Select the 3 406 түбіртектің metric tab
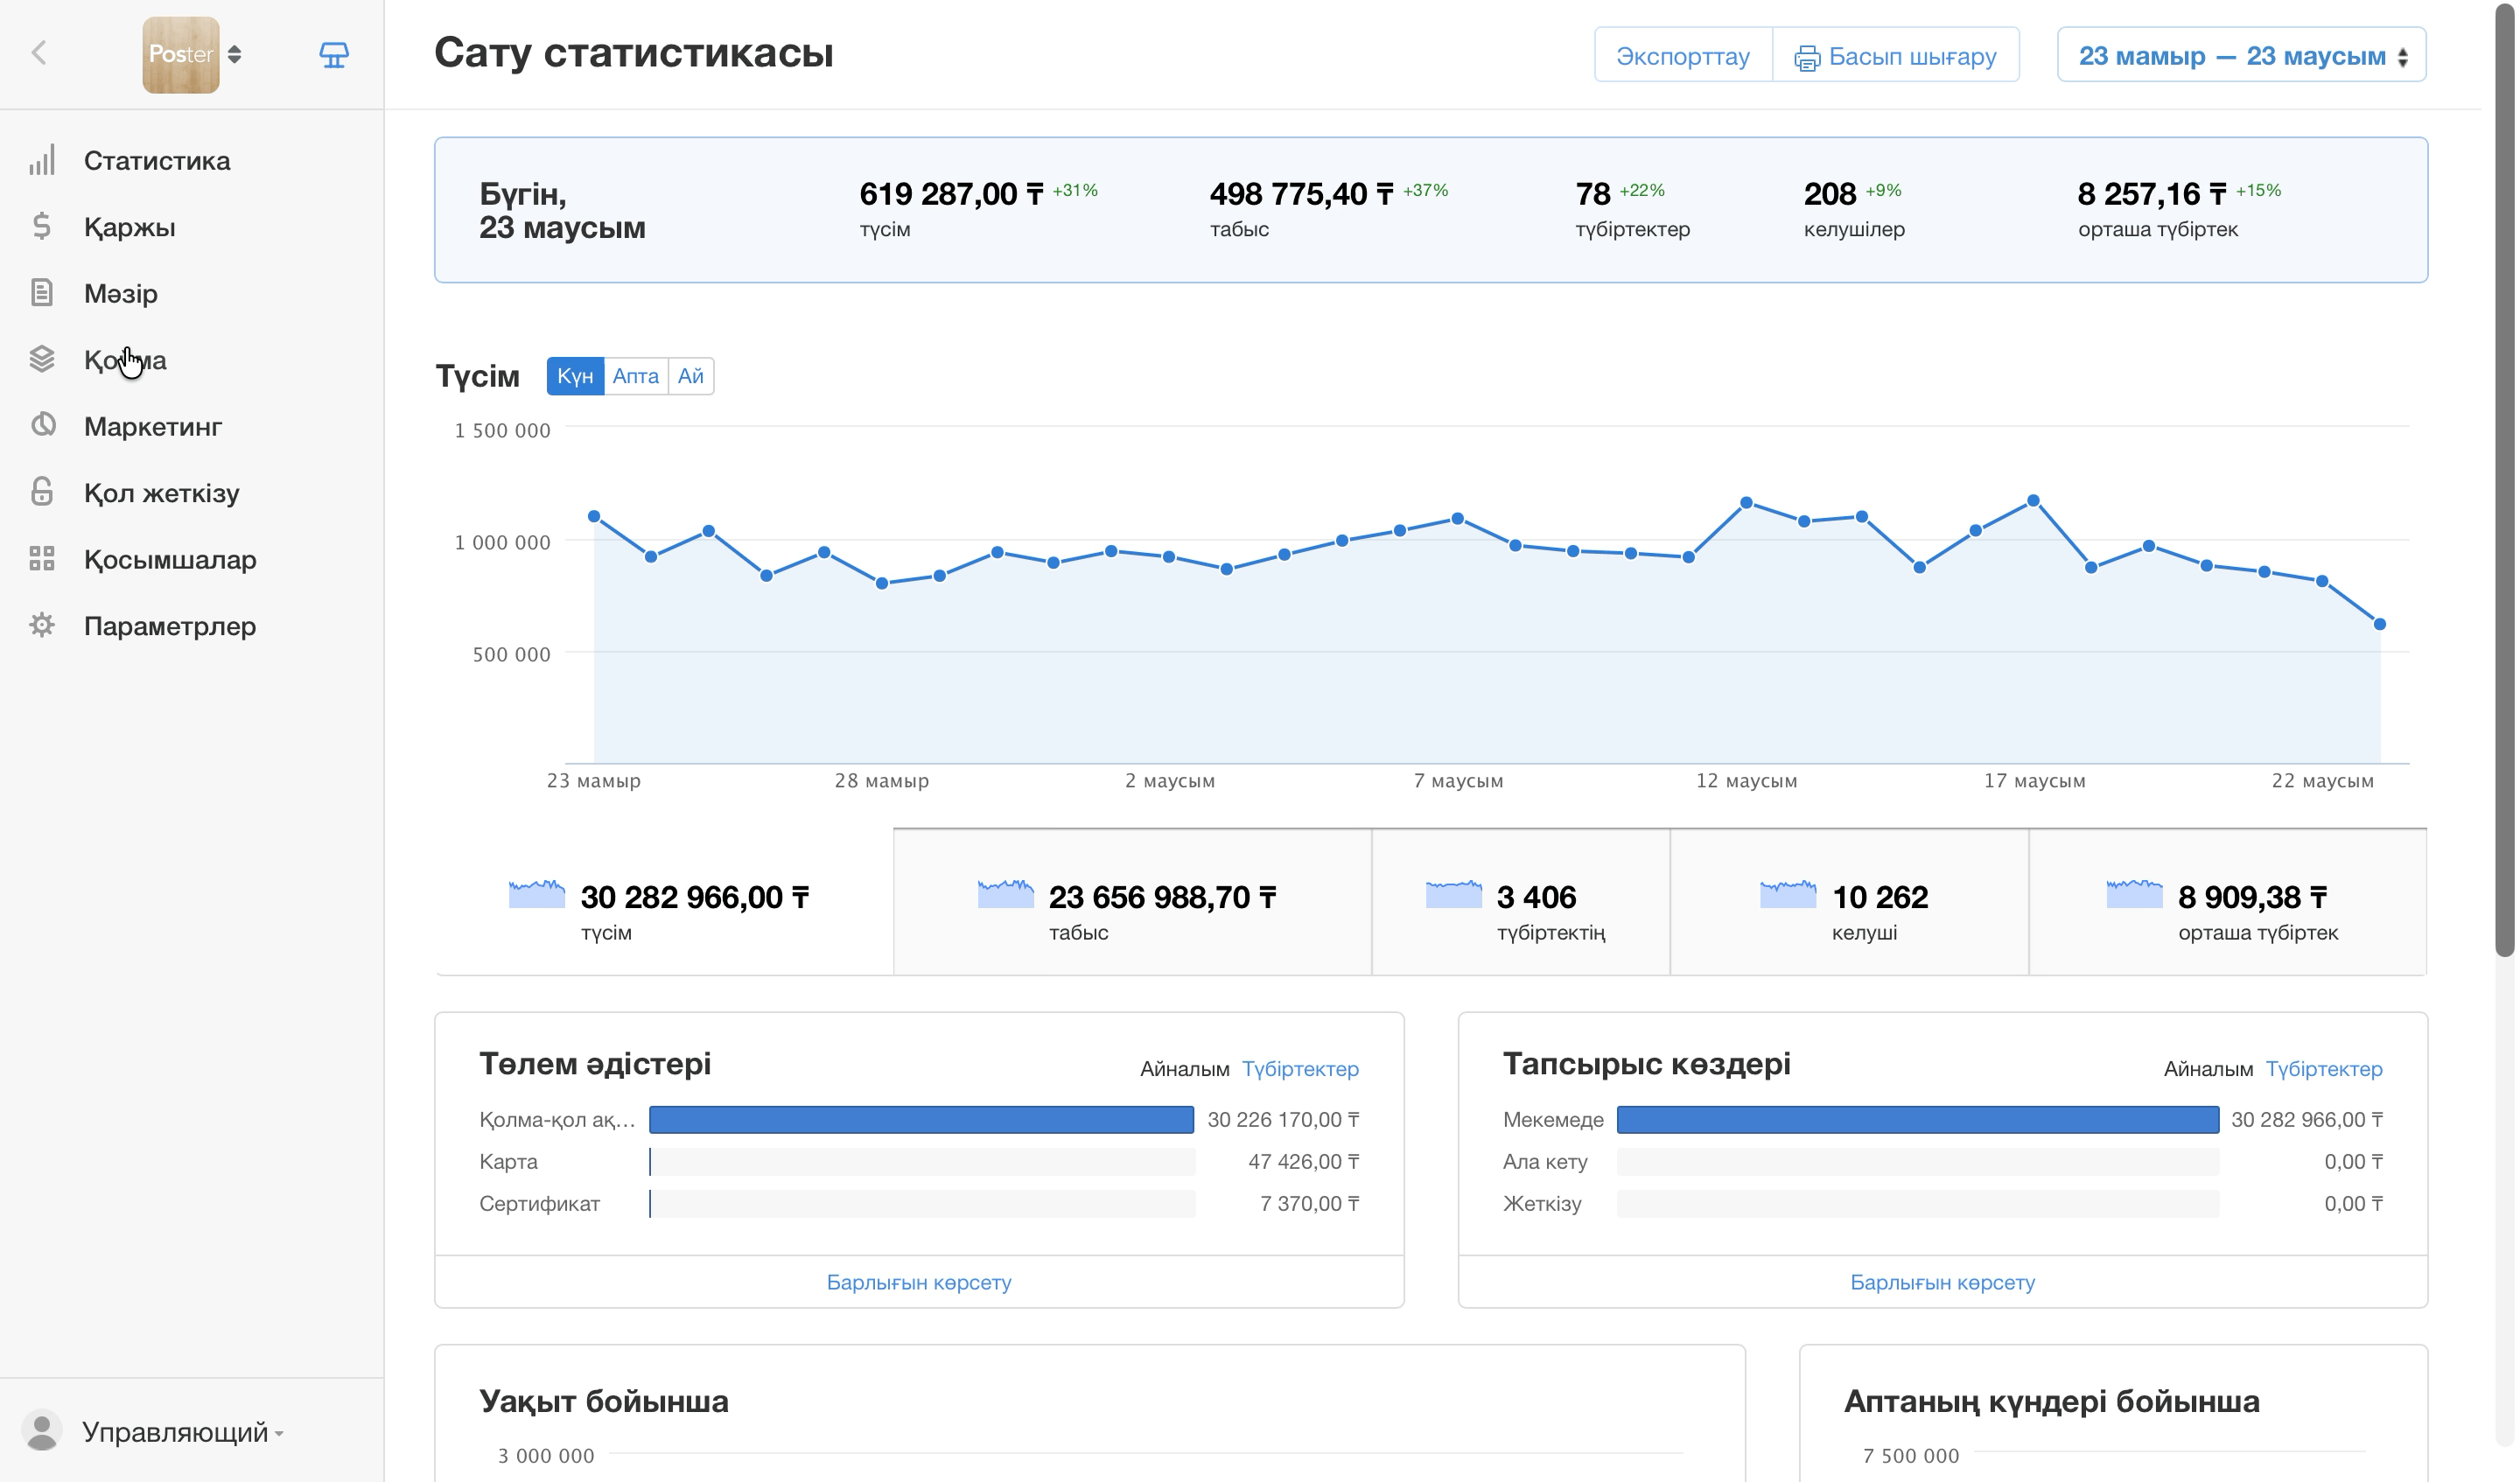This screenshot has height=1482, width=2520. click(x=1521, y=903)
